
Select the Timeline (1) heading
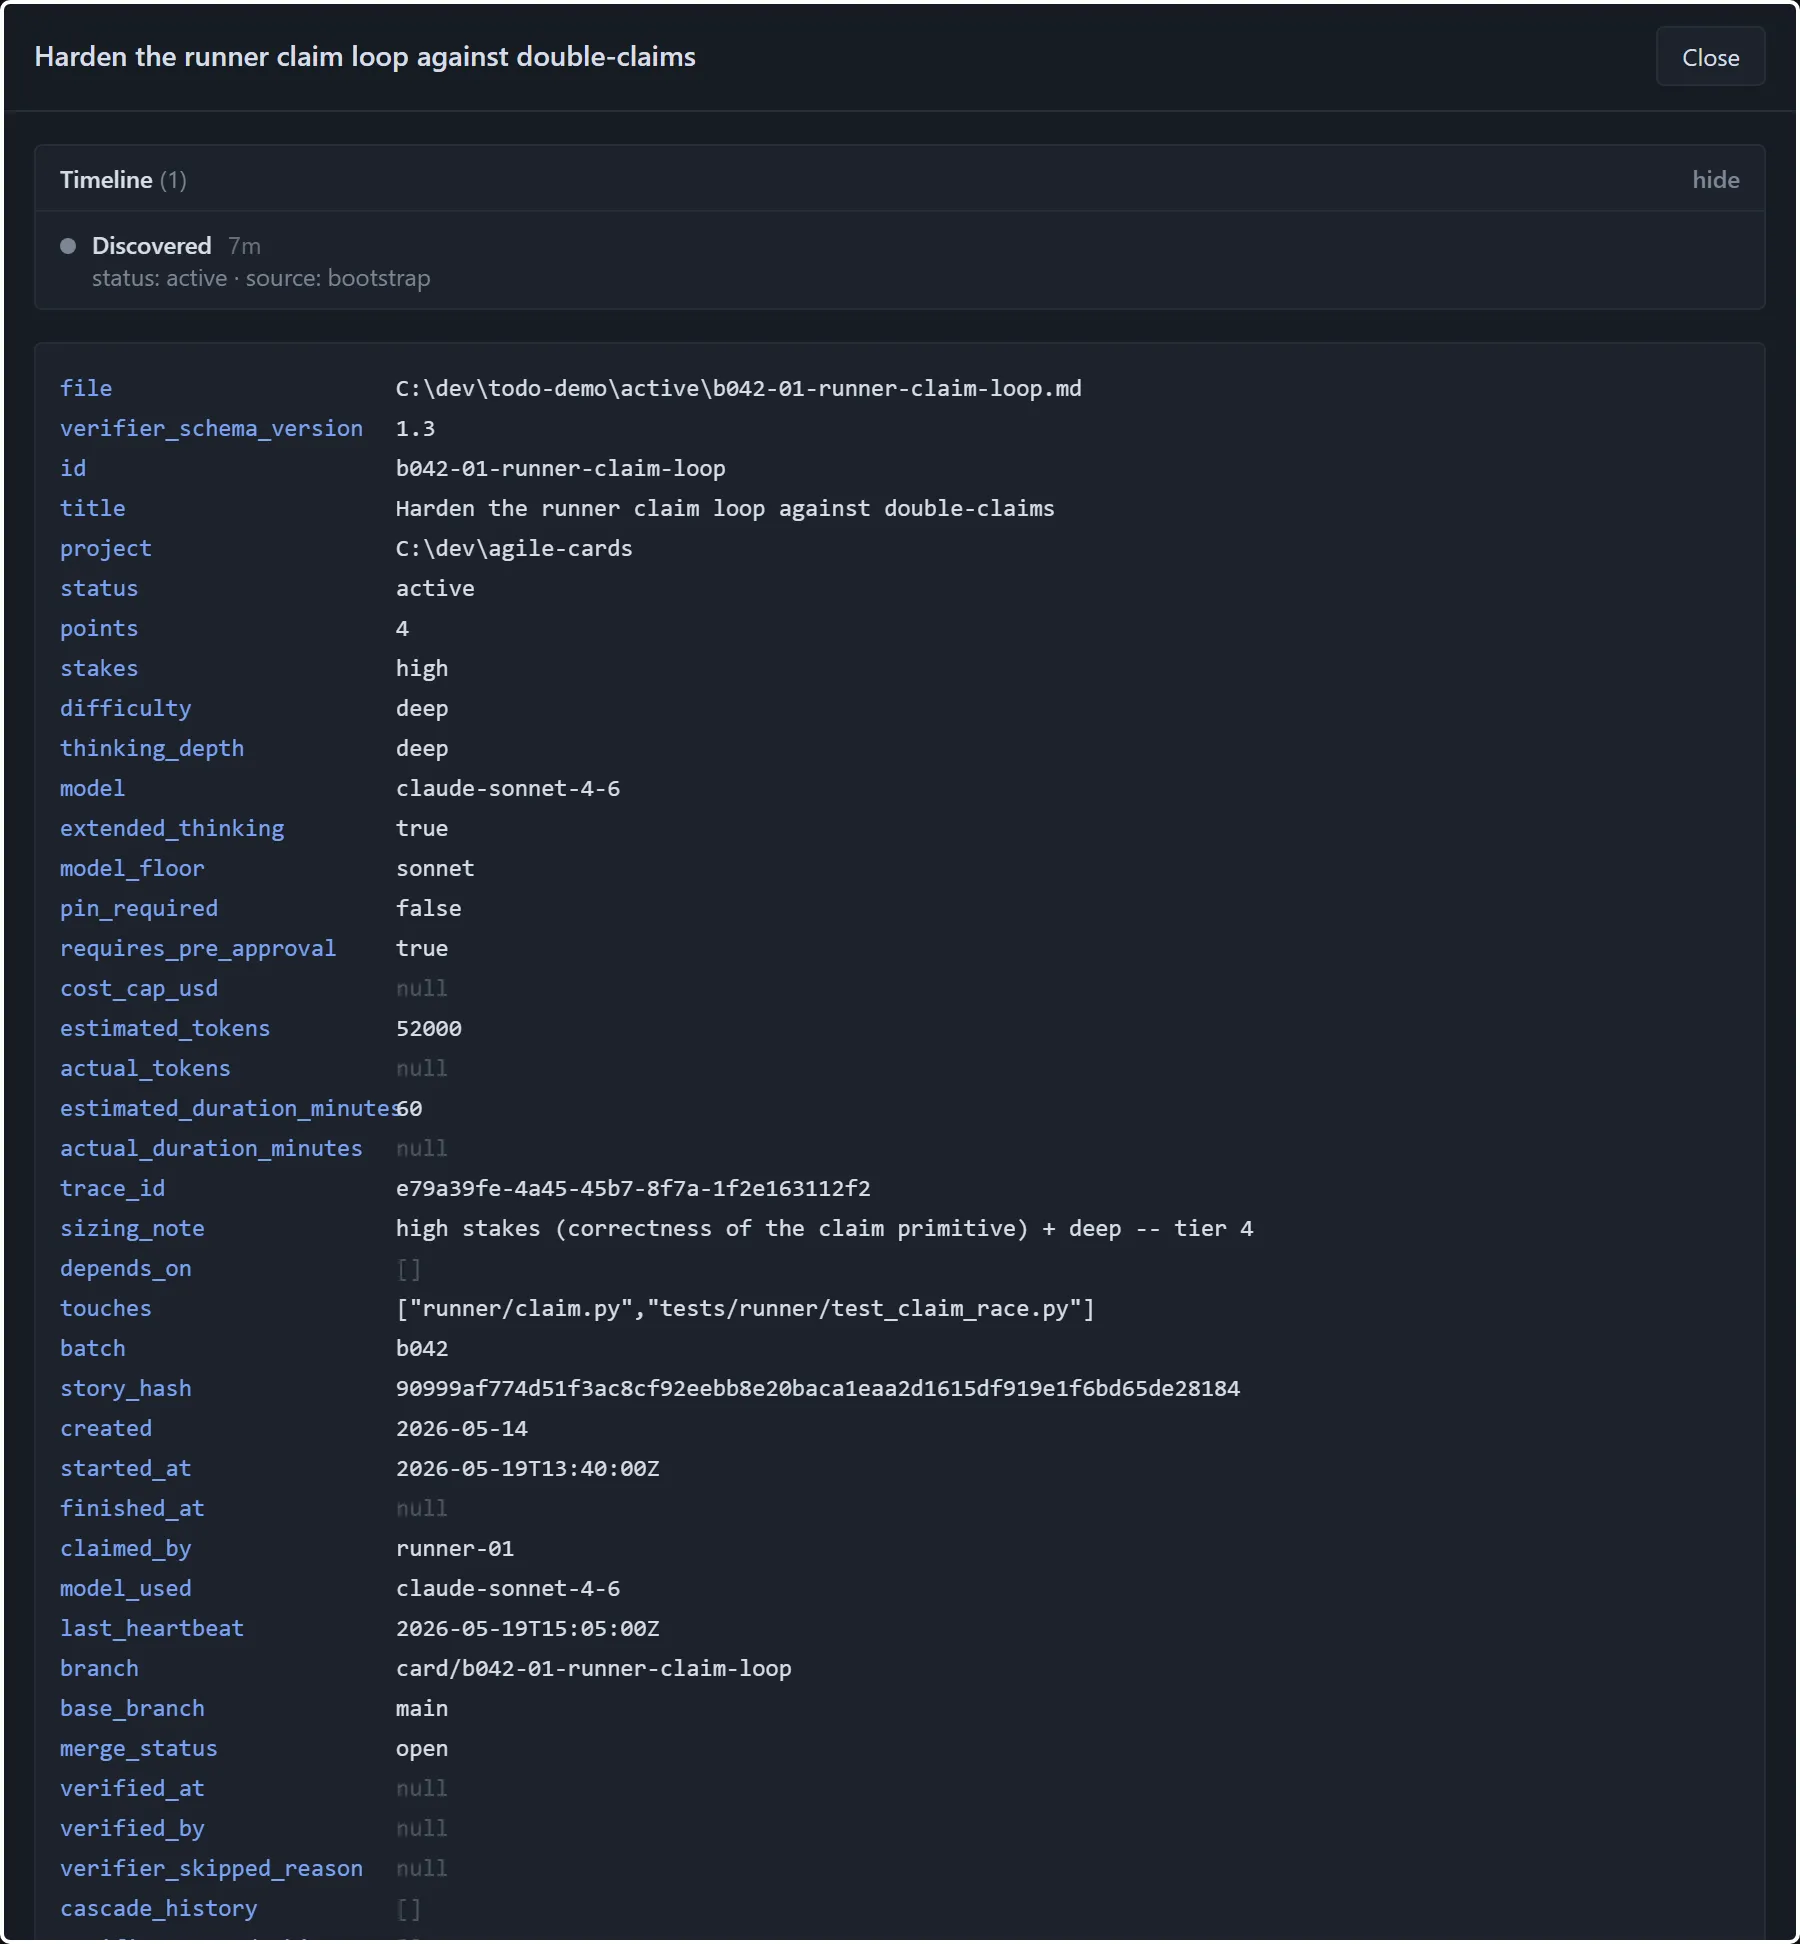[123, 180]
